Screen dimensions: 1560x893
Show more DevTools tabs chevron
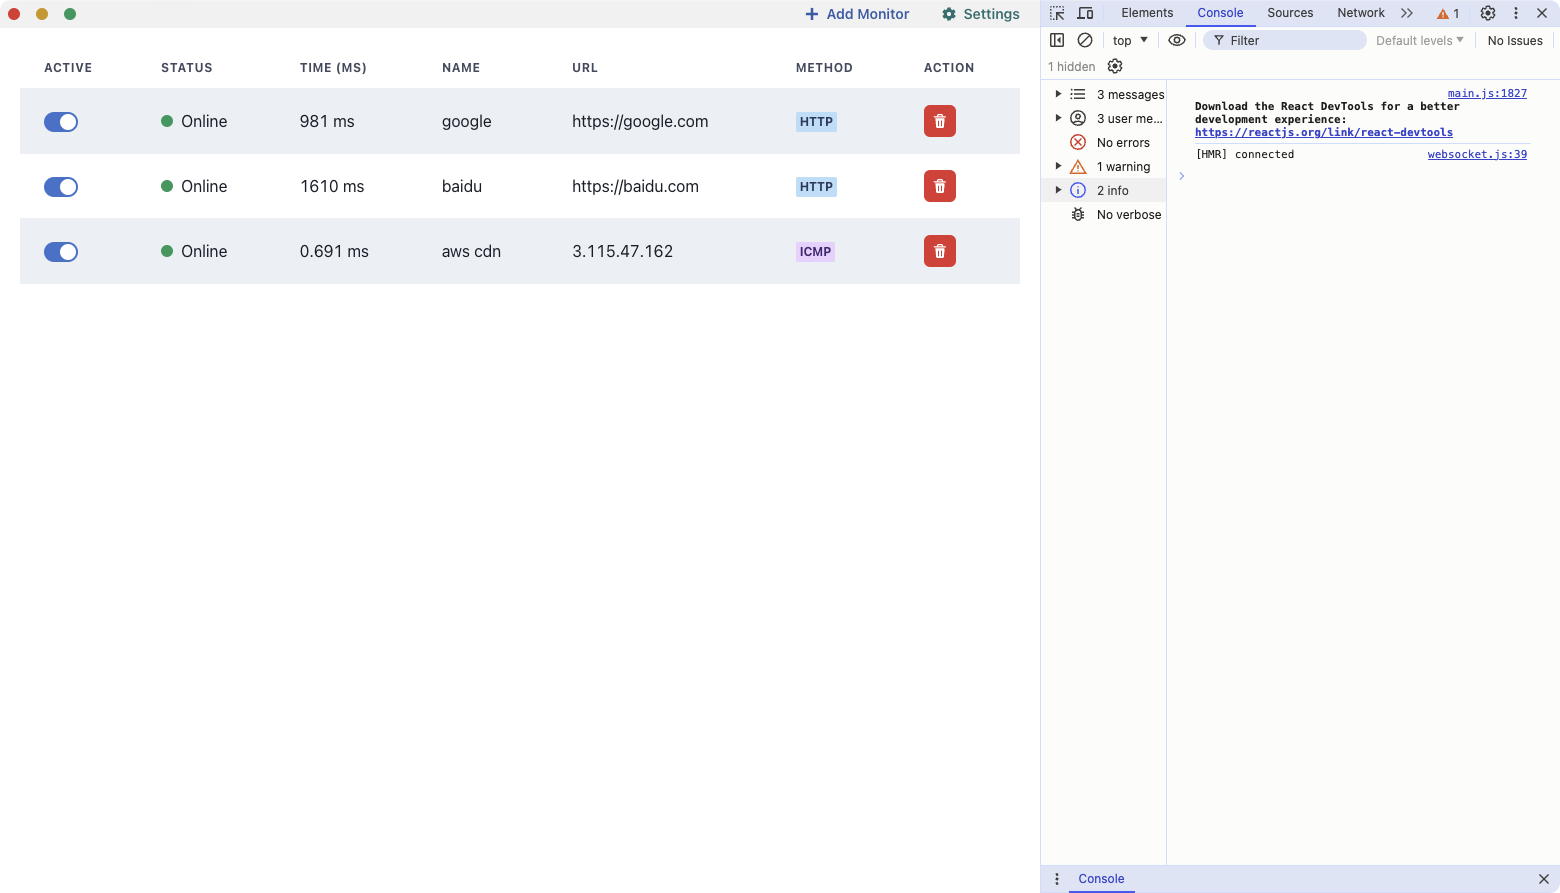tap(1407, 13)
